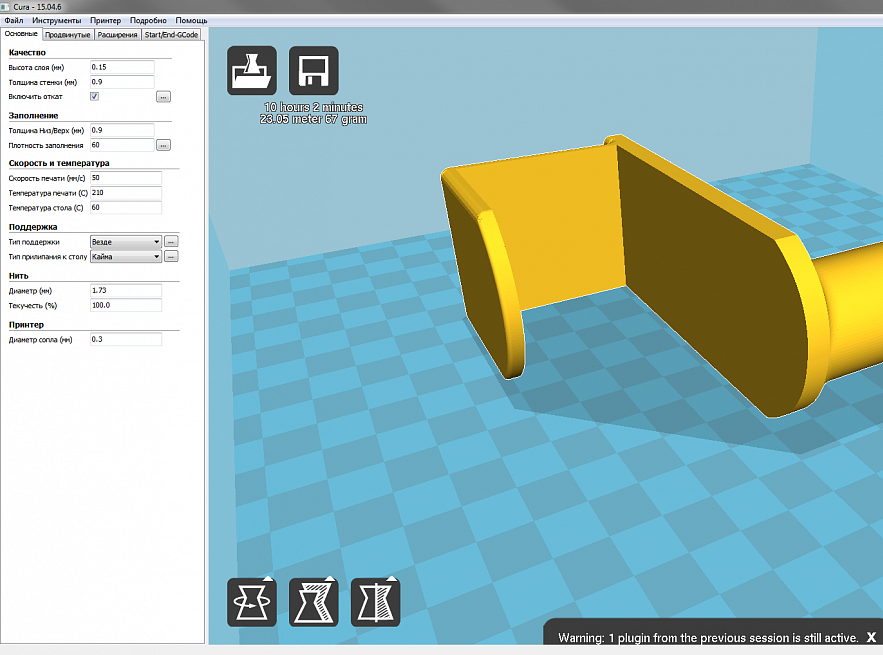Open the Инструменты menu
The width and height of the screenshot is (883, 655).
click(x=57, y=20)
